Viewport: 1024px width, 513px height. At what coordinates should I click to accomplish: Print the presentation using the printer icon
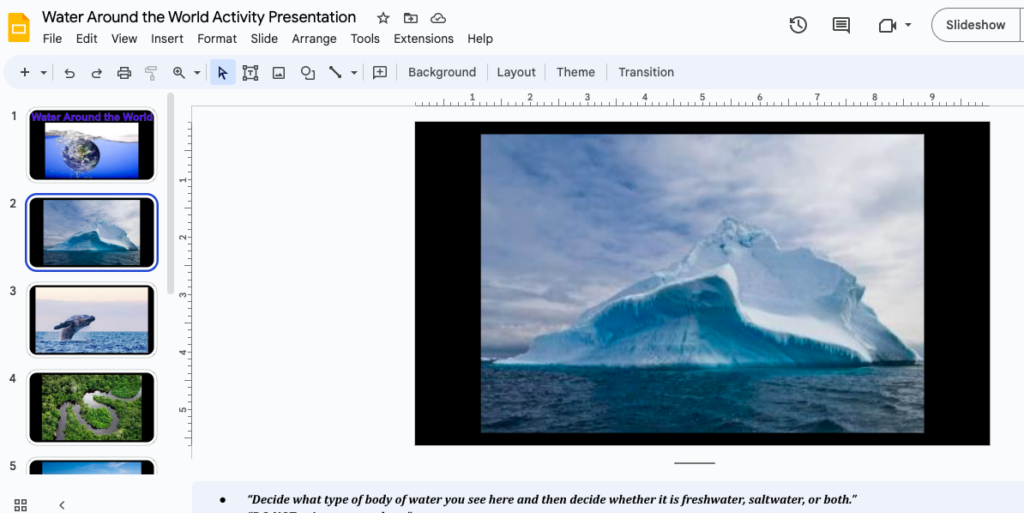(124, 72)
